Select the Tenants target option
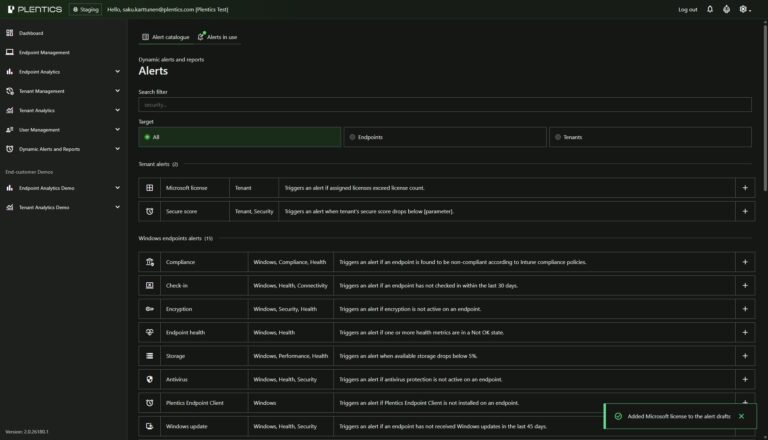Viewport: 768px width, 440px height. tap(650, 137)
